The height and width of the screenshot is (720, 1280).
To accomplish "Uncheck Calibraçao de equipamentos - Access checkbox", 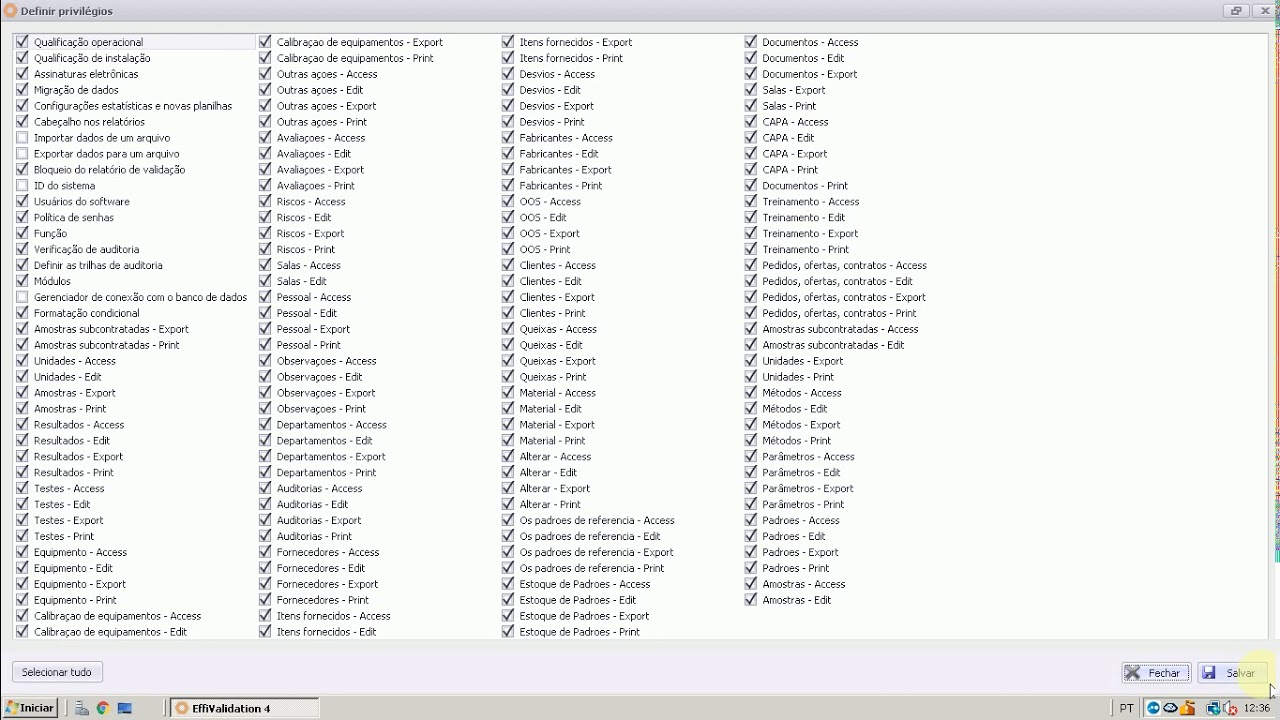I will [22, 616].
